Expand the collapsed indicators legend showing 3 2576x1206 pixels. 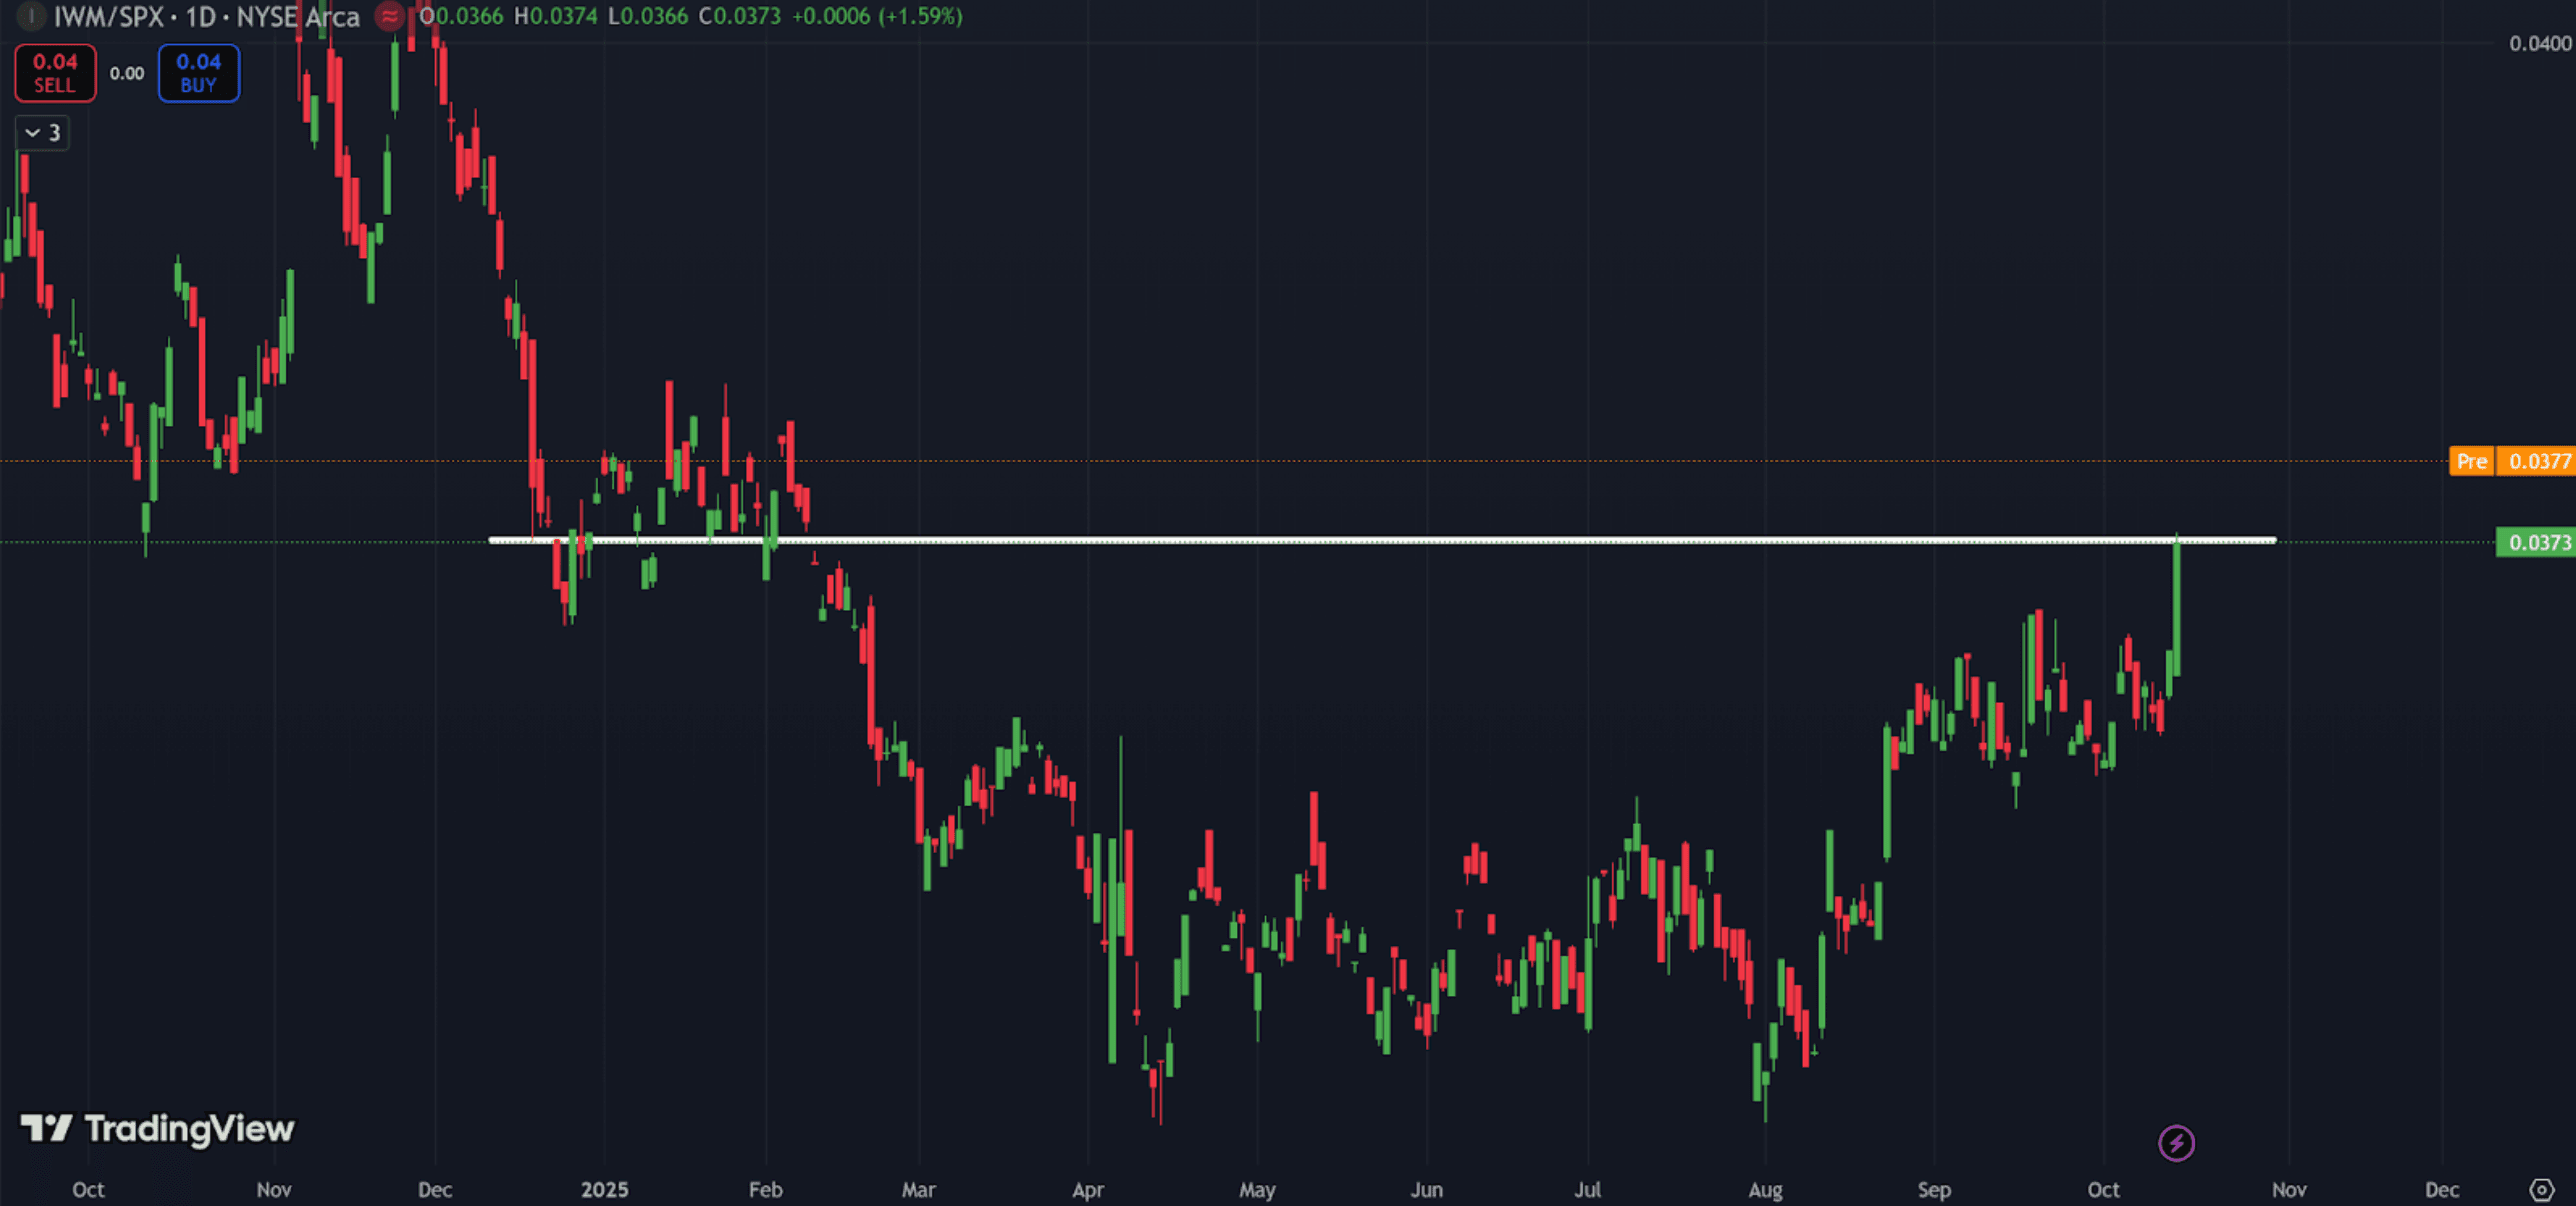coord(42,132)
